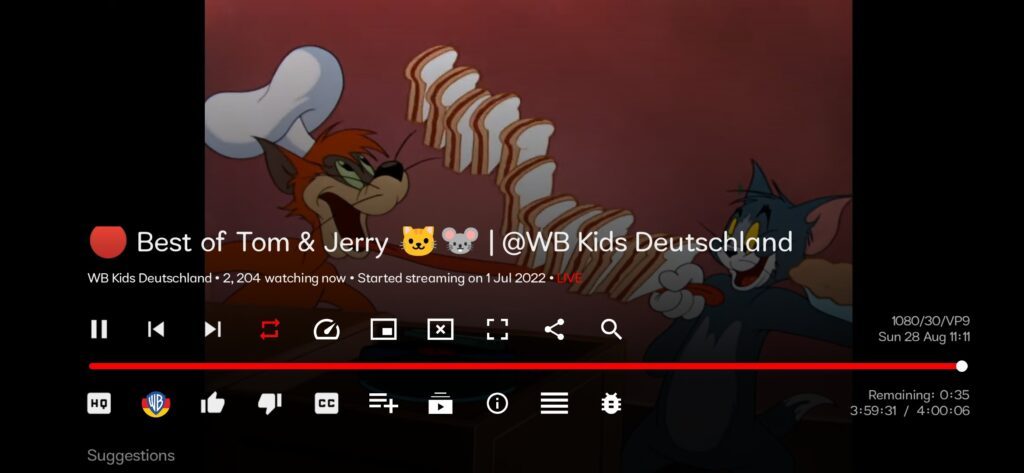Open the description lines icon
1024x473 pixels.
pyautogui.click(x=554, y=404)
